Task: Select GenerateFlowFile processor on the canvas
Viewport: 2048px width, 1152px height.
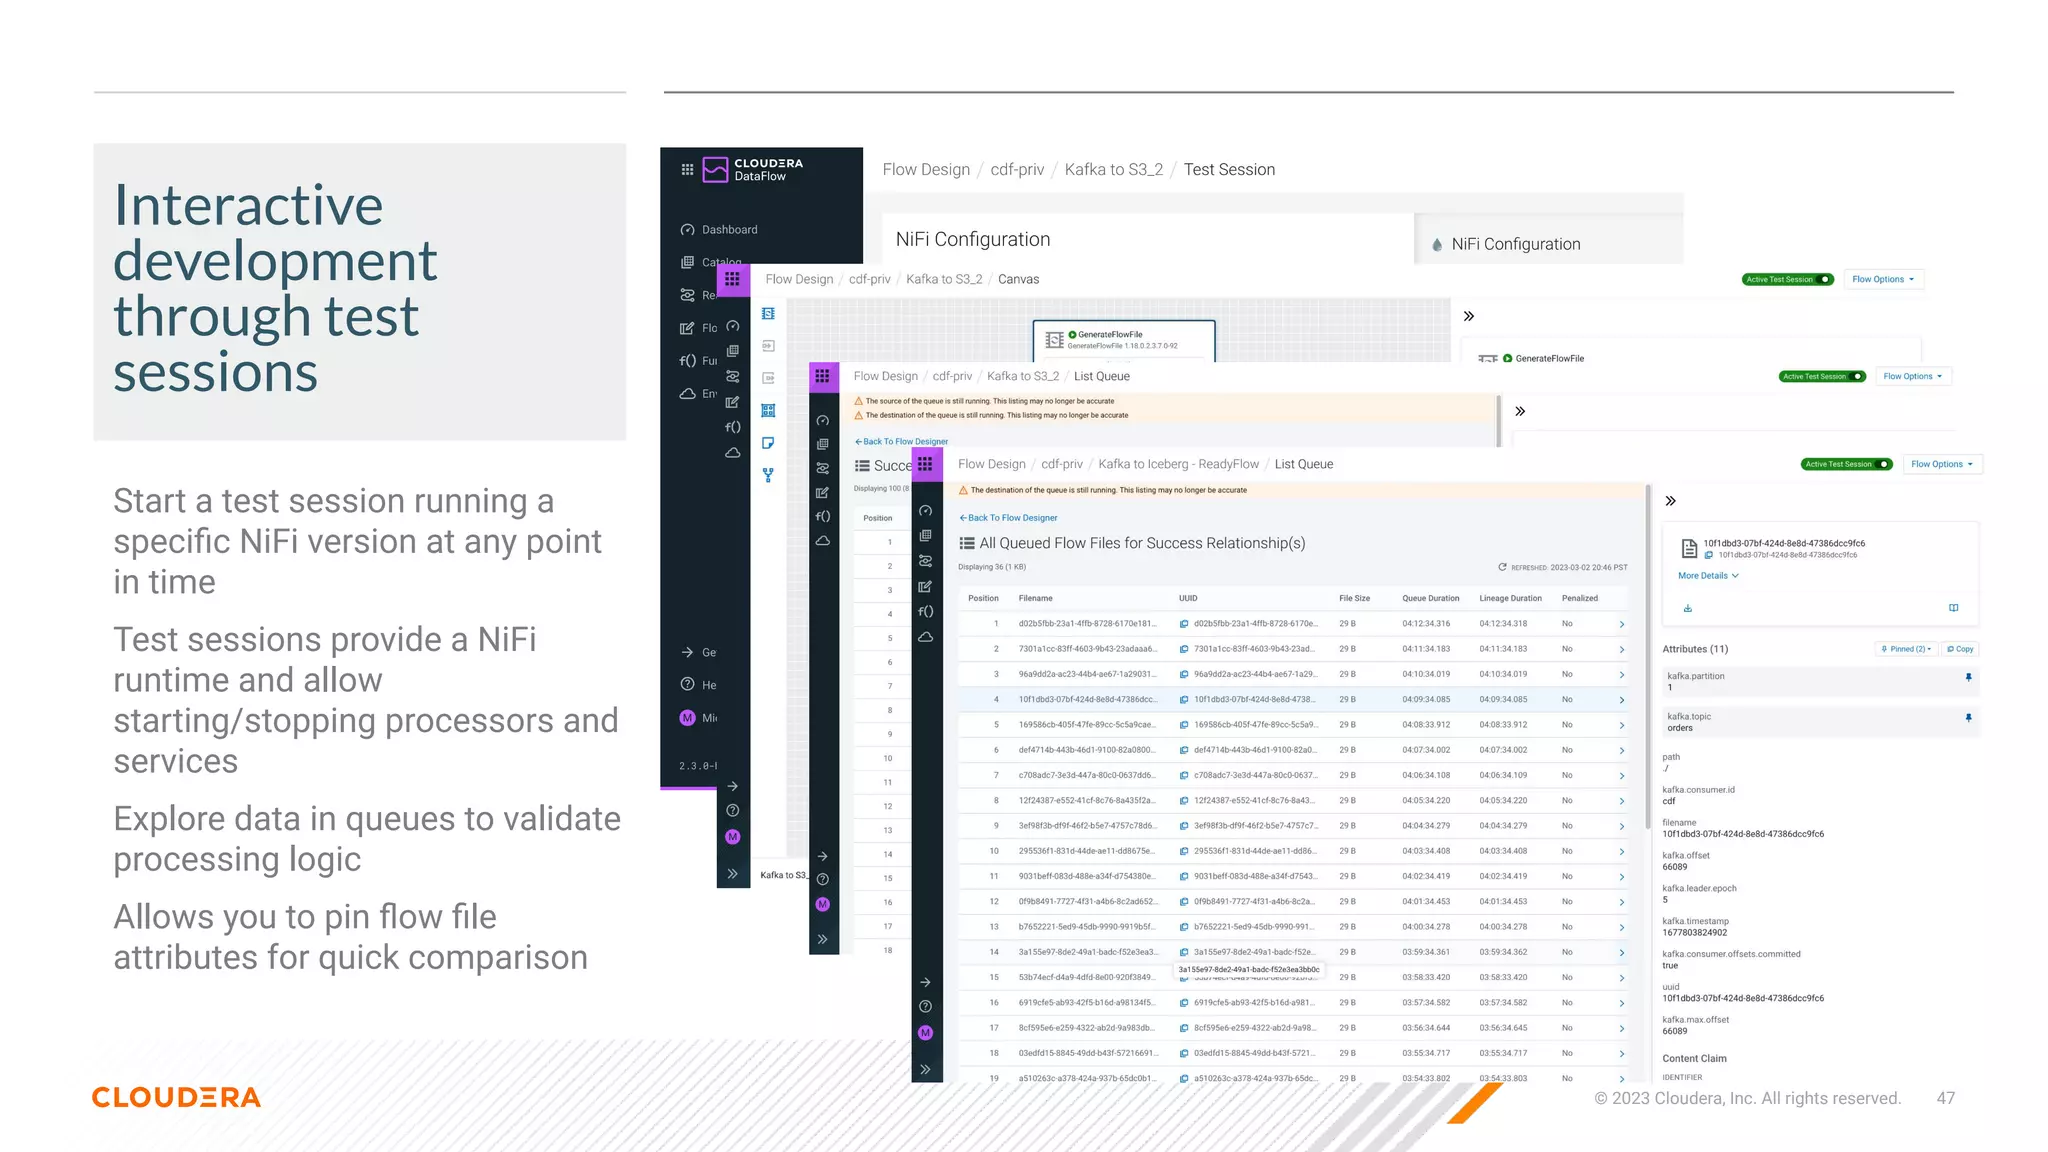Action: click(1124, 340)
